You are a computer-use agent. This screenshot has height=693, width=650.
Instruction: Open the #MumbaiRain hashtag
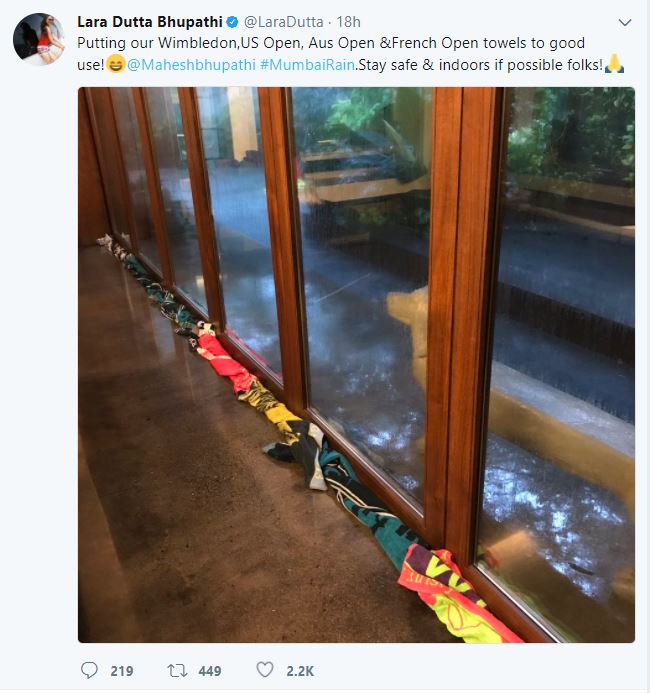(308, 65)
